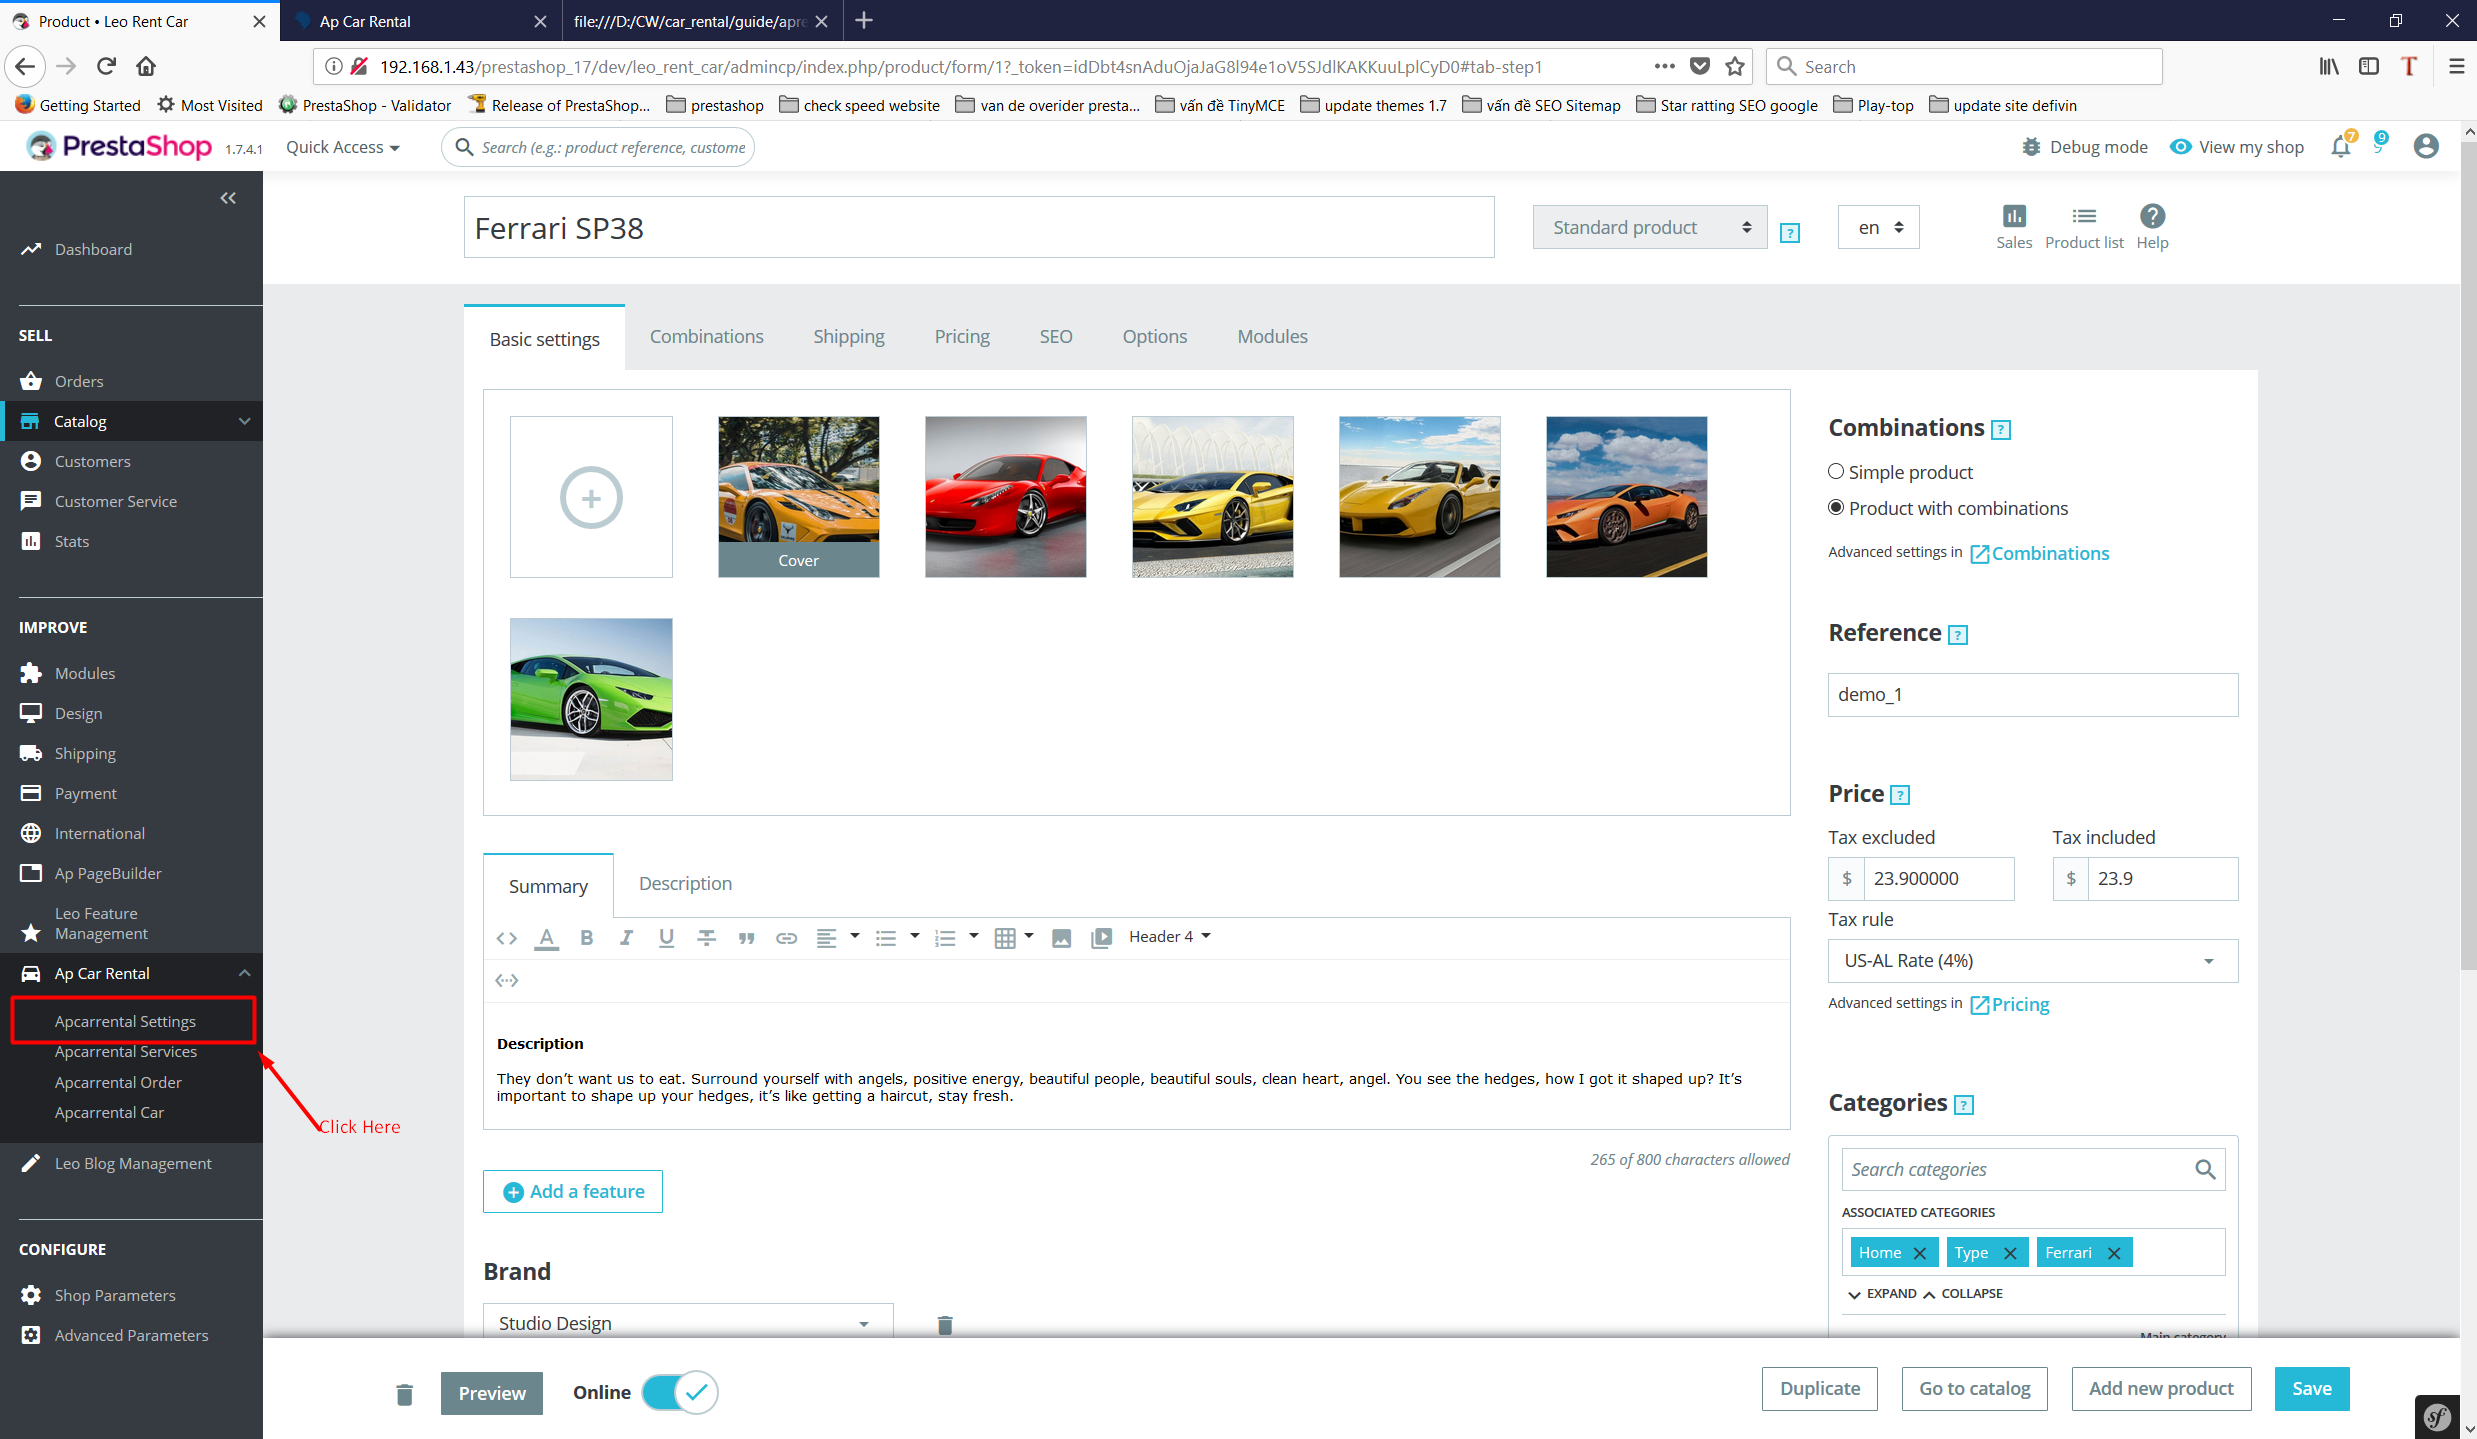Image resolution: width=2477 pixels, height=1439 pixels.
Task: Insert a link in the editor
Action: [786, 938]
